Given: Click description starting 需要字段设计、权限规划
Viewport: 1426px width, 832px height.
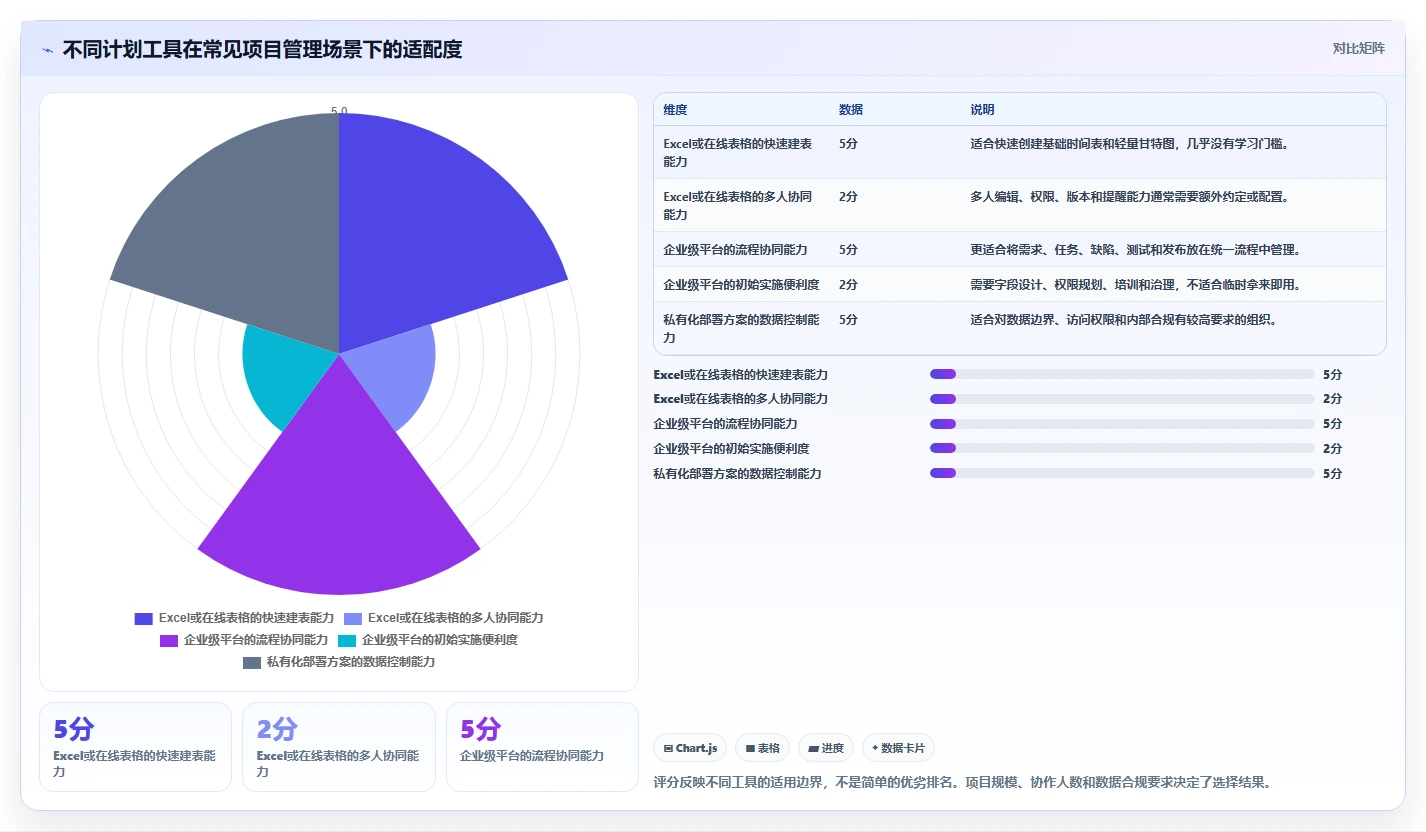Looking at the screenshot, I should tap(1135, 284).
